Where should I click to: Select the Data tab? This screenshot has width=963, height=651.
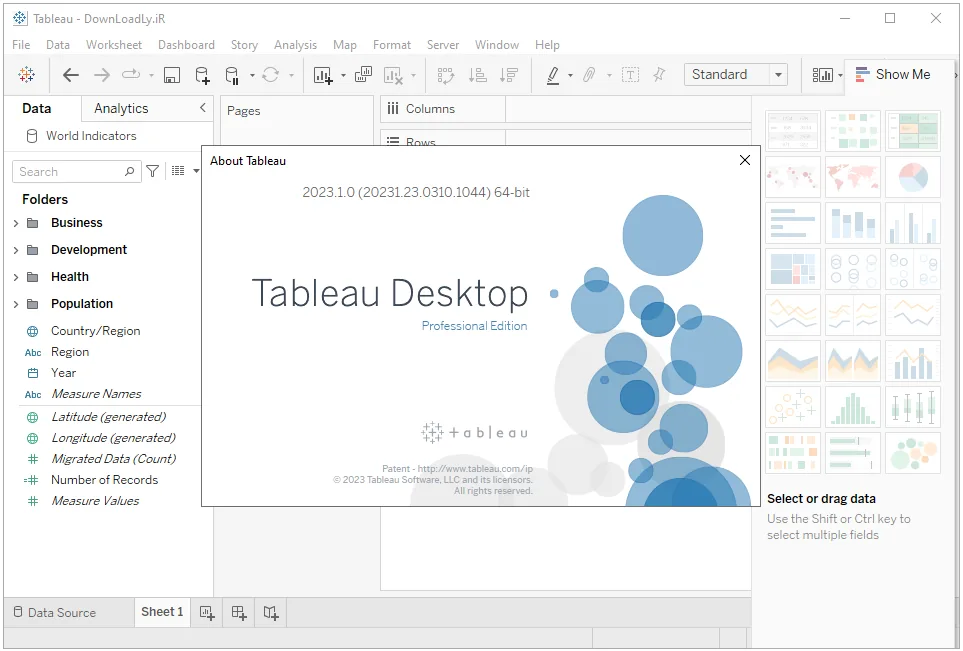tap(37, 109)
